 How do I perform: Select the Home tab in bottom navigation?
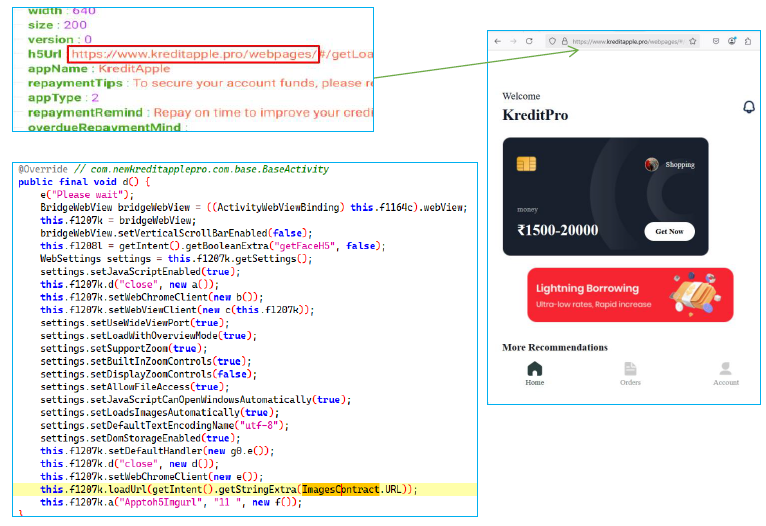534,374
